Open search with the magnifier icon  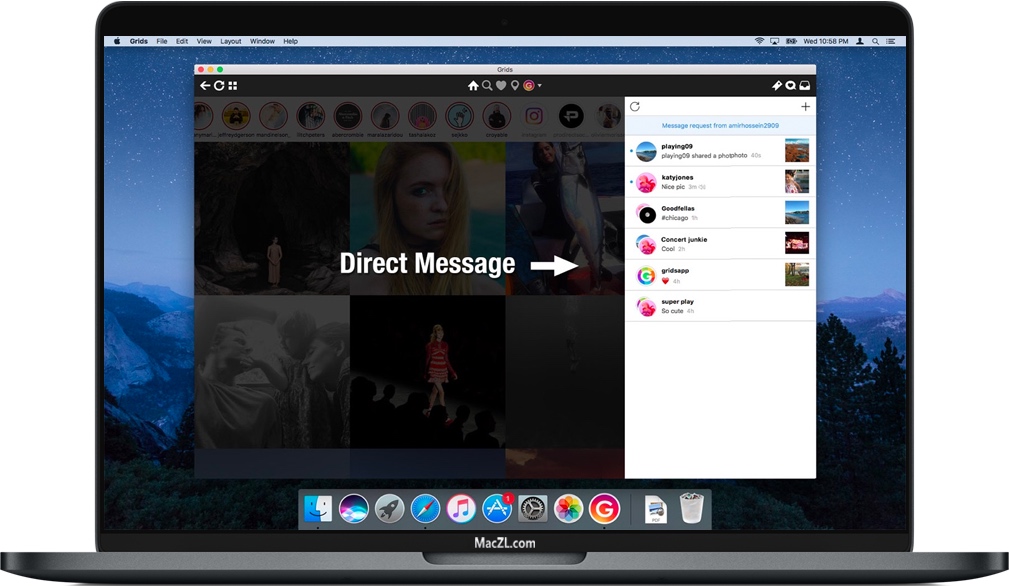[x=487, y=86]
